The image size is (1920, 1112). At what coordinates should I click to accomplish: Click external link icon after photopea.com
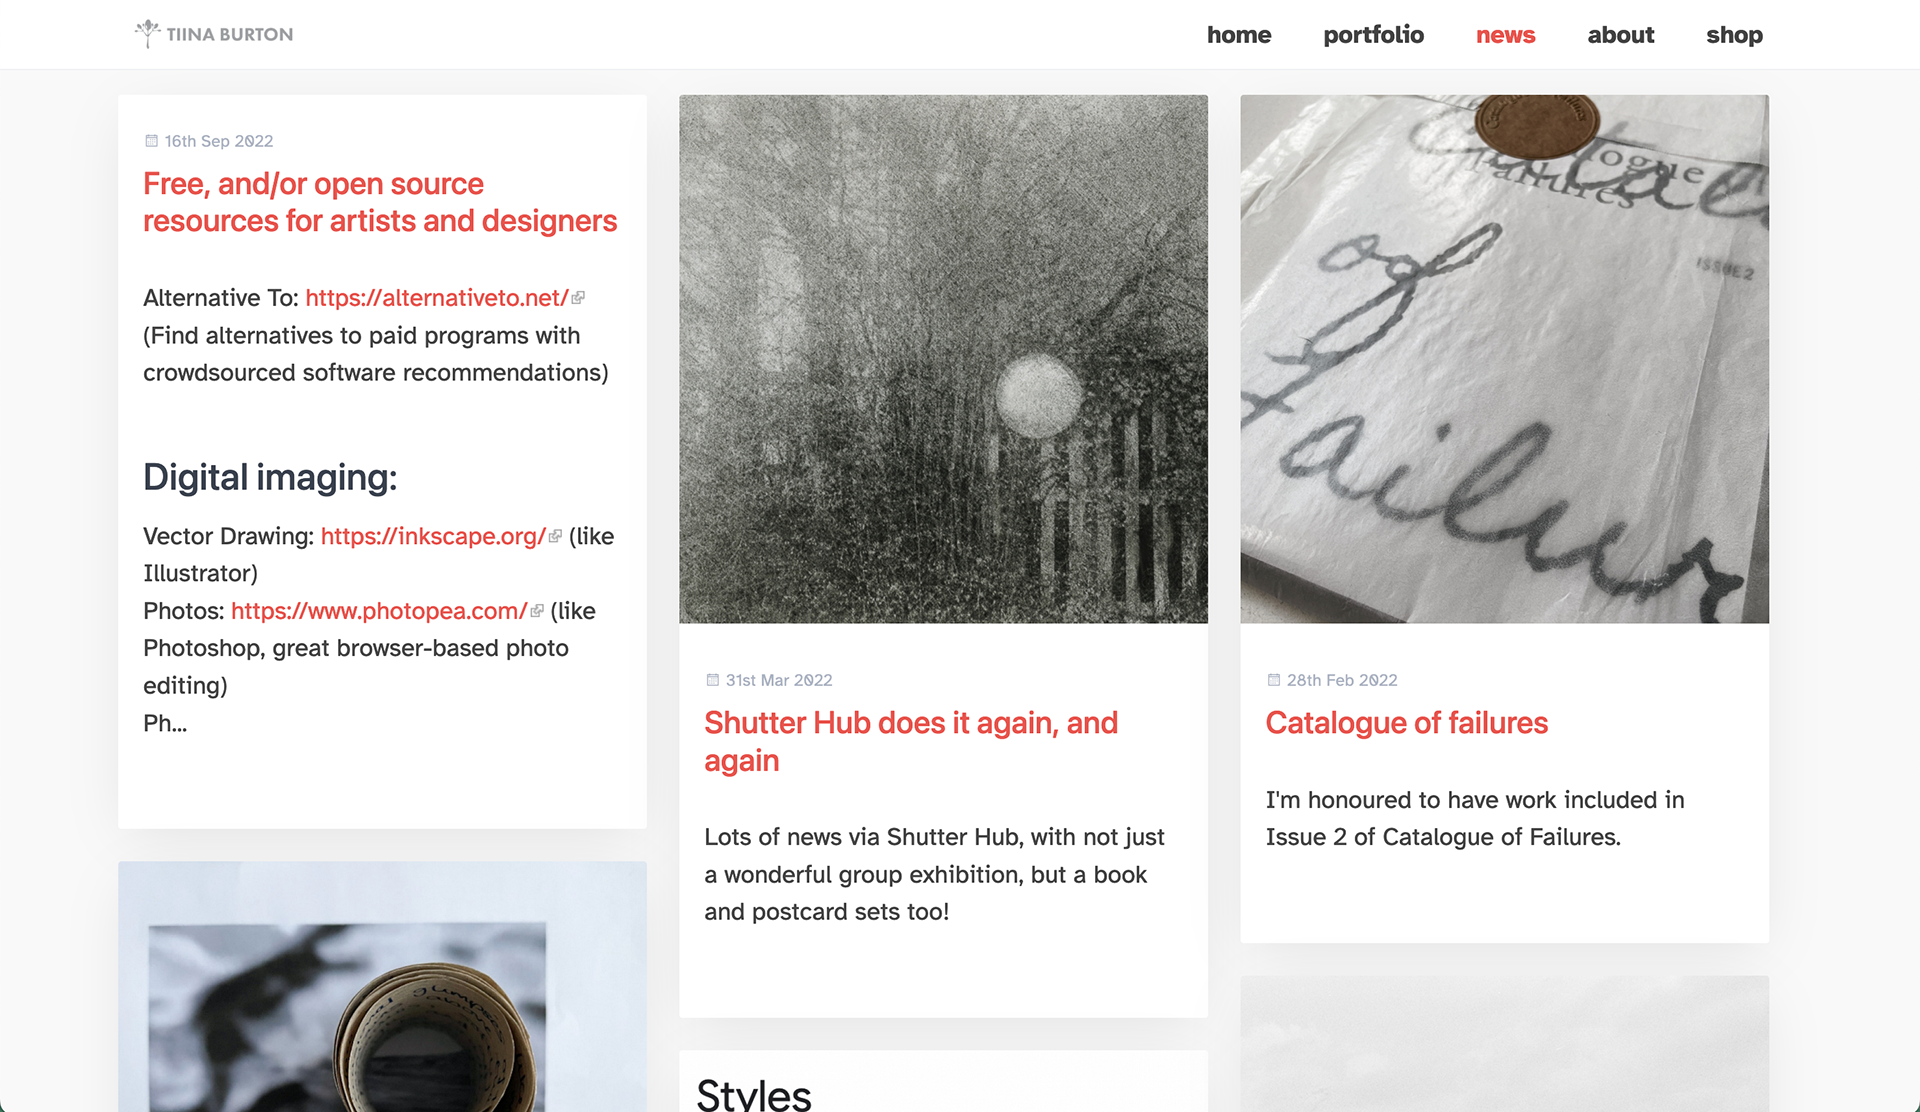point(537,611)
